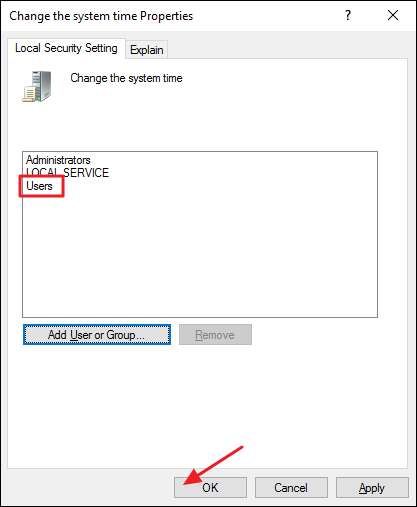
Task: Click empty space inside the accounts list box
Action: (200, 253)
